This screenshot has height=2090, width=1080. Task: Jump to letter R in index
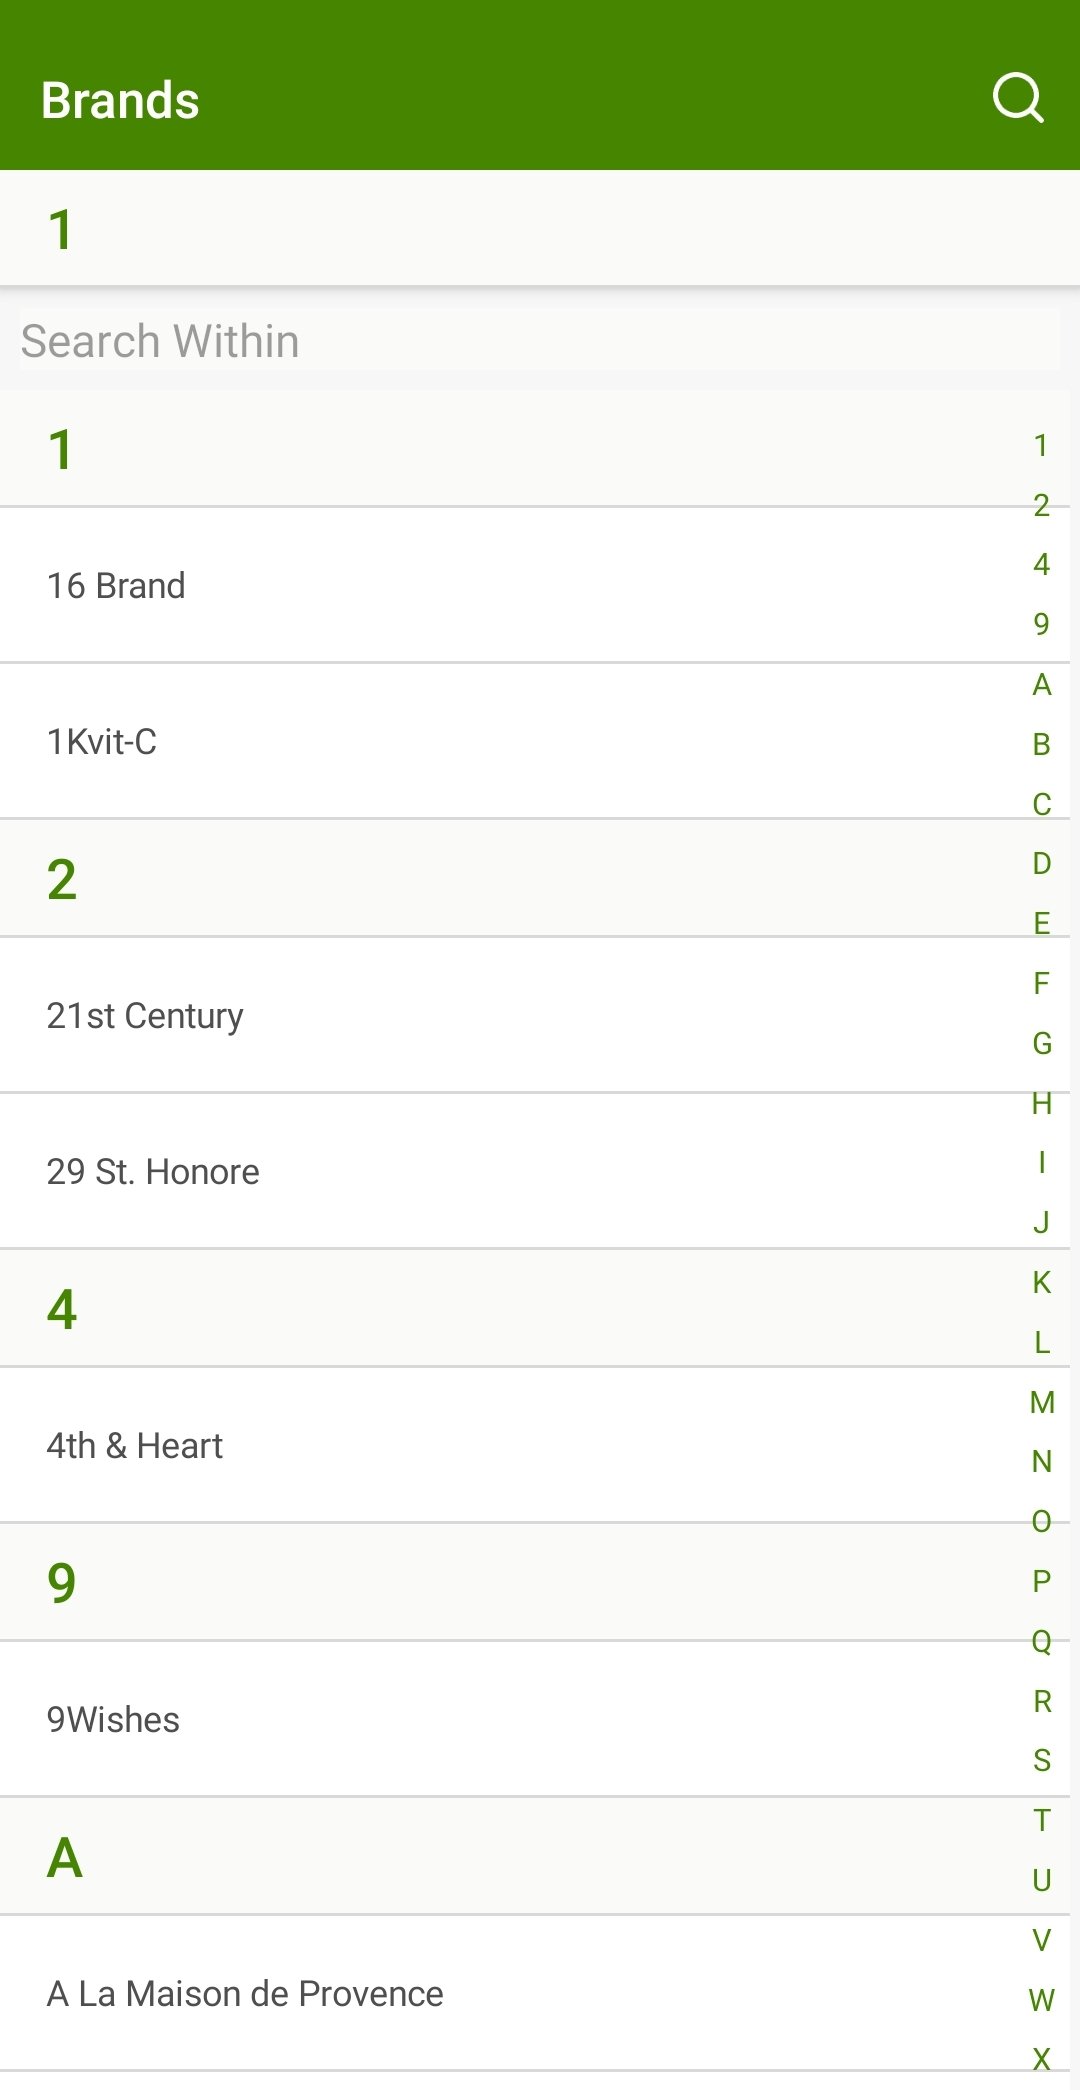[x=1042, y=1701]
